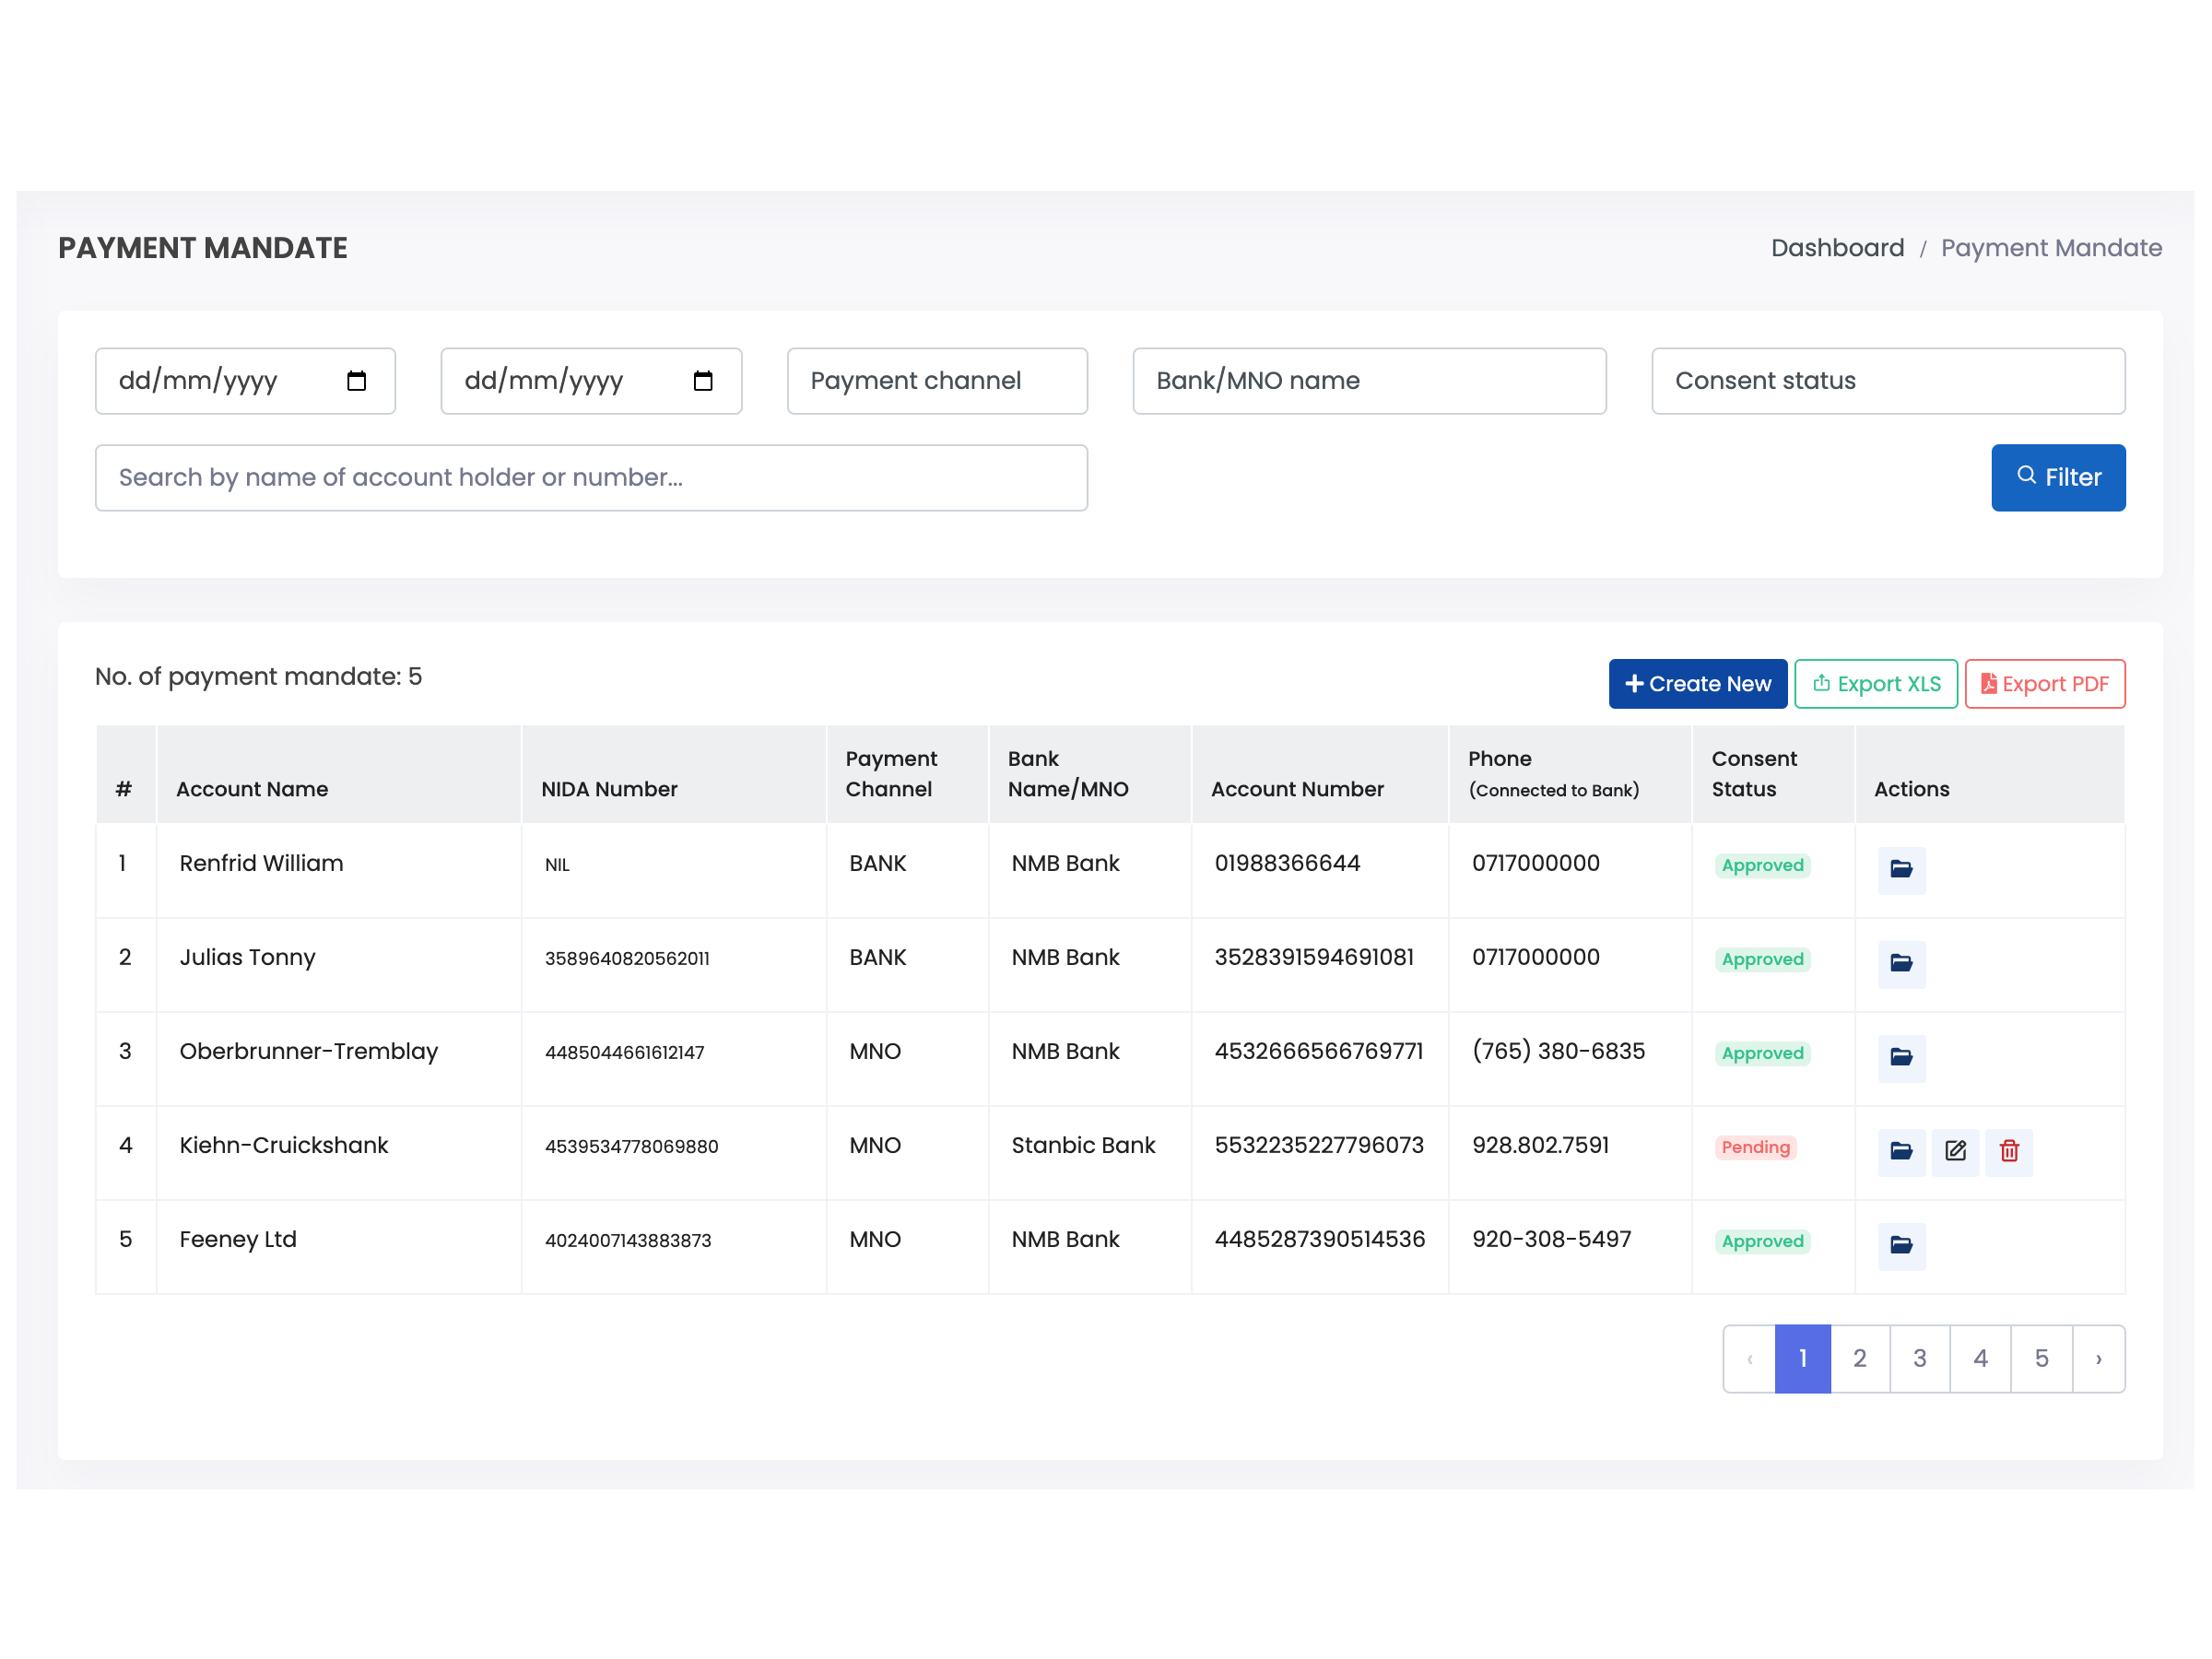Screen dimensions: 2212x1659
Task: Open folder icon for Feeney Ltd row
Action: tap(1901, 1245)
